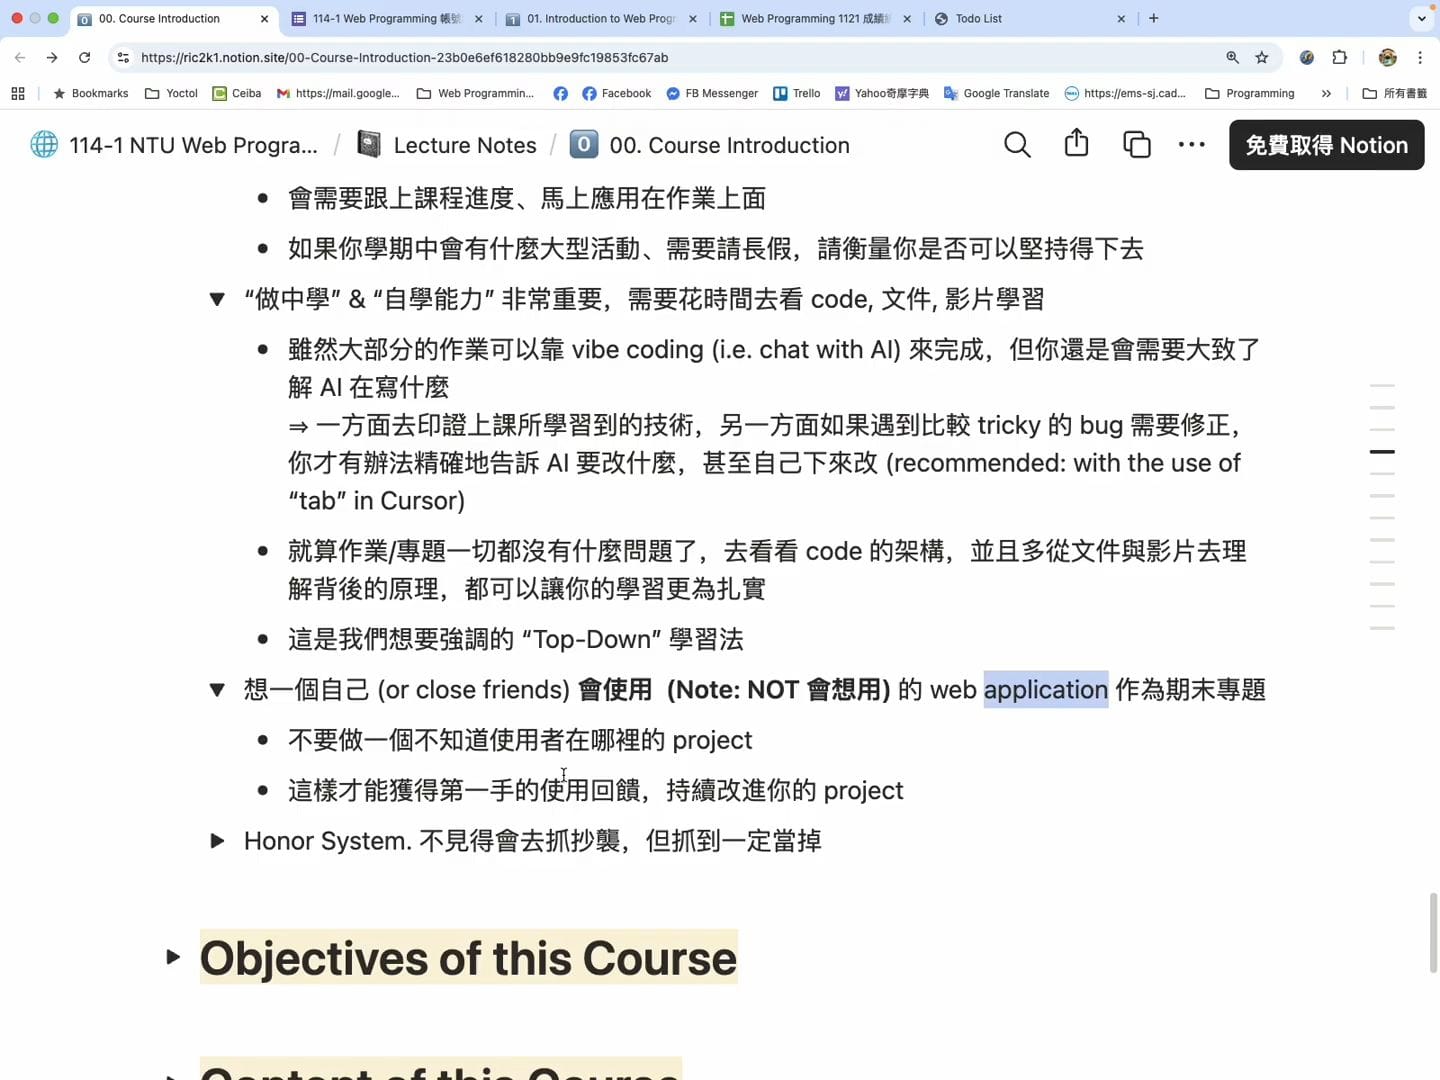
Task: Click the page vertical scrollbar thumb
Action: (1433, 932)
